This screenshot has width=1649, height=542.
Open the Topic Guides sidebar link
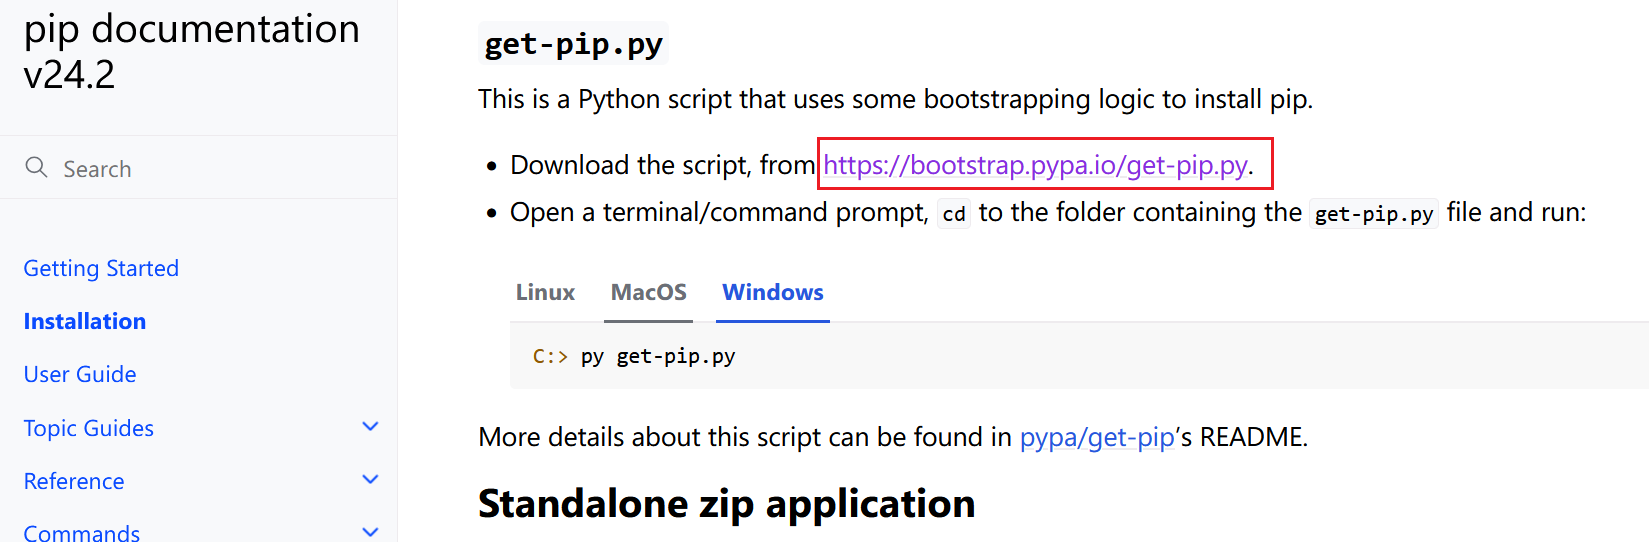pyautogui.click(x=89, y=428)
